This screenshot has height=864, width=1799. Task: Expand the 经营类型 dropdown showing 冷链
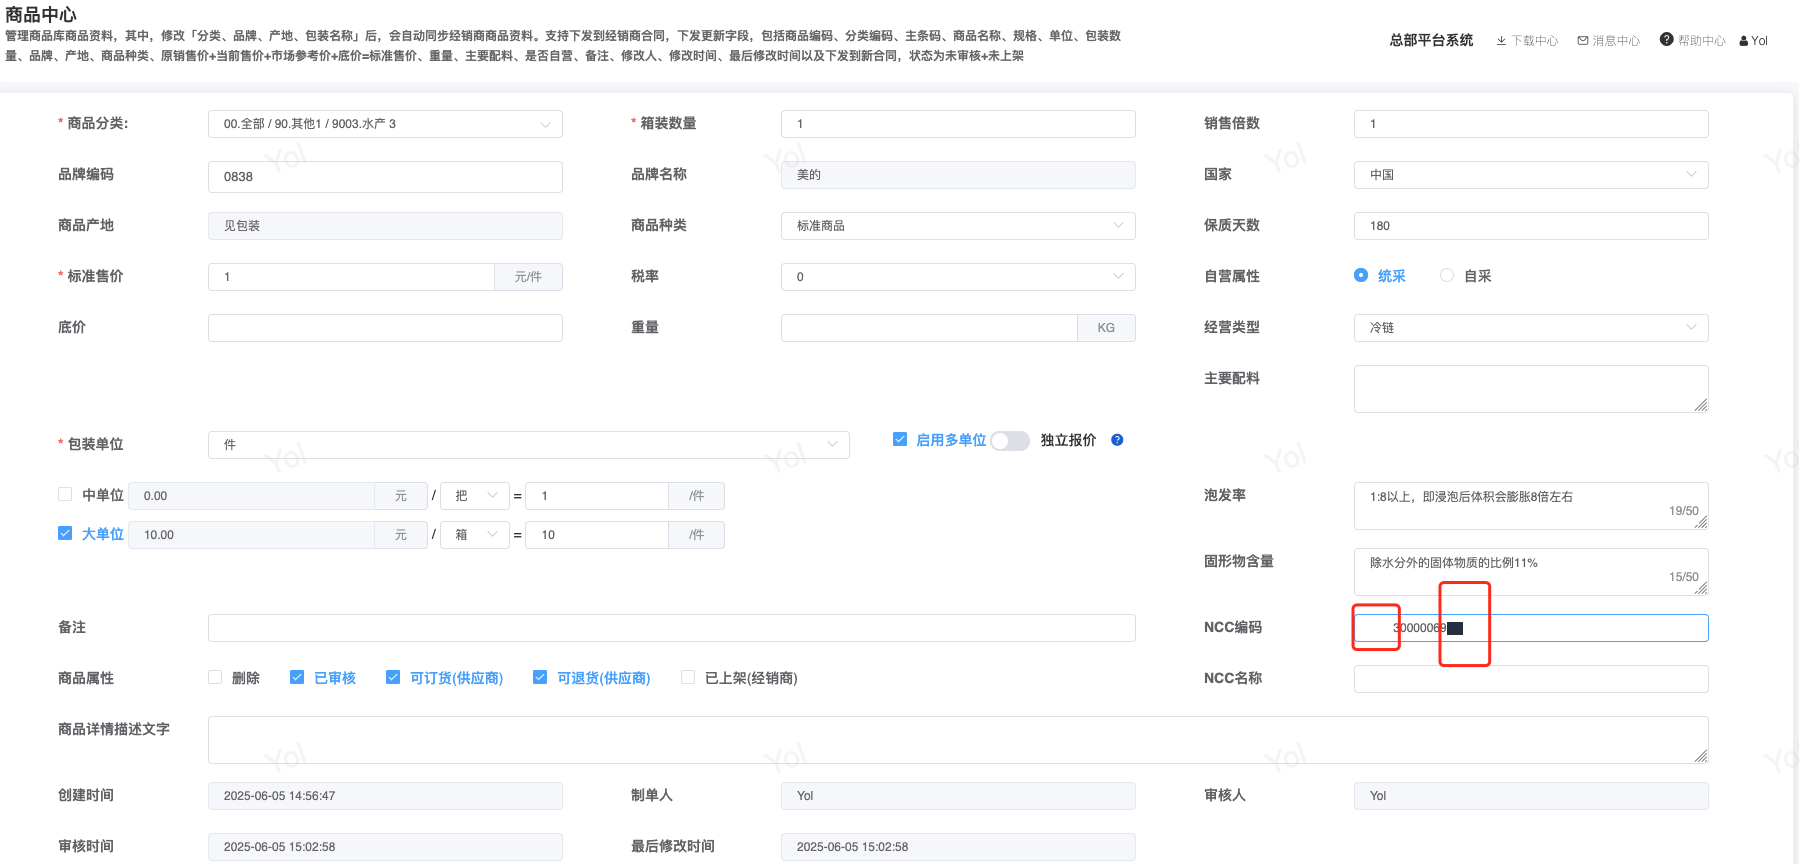(1531, 328)
